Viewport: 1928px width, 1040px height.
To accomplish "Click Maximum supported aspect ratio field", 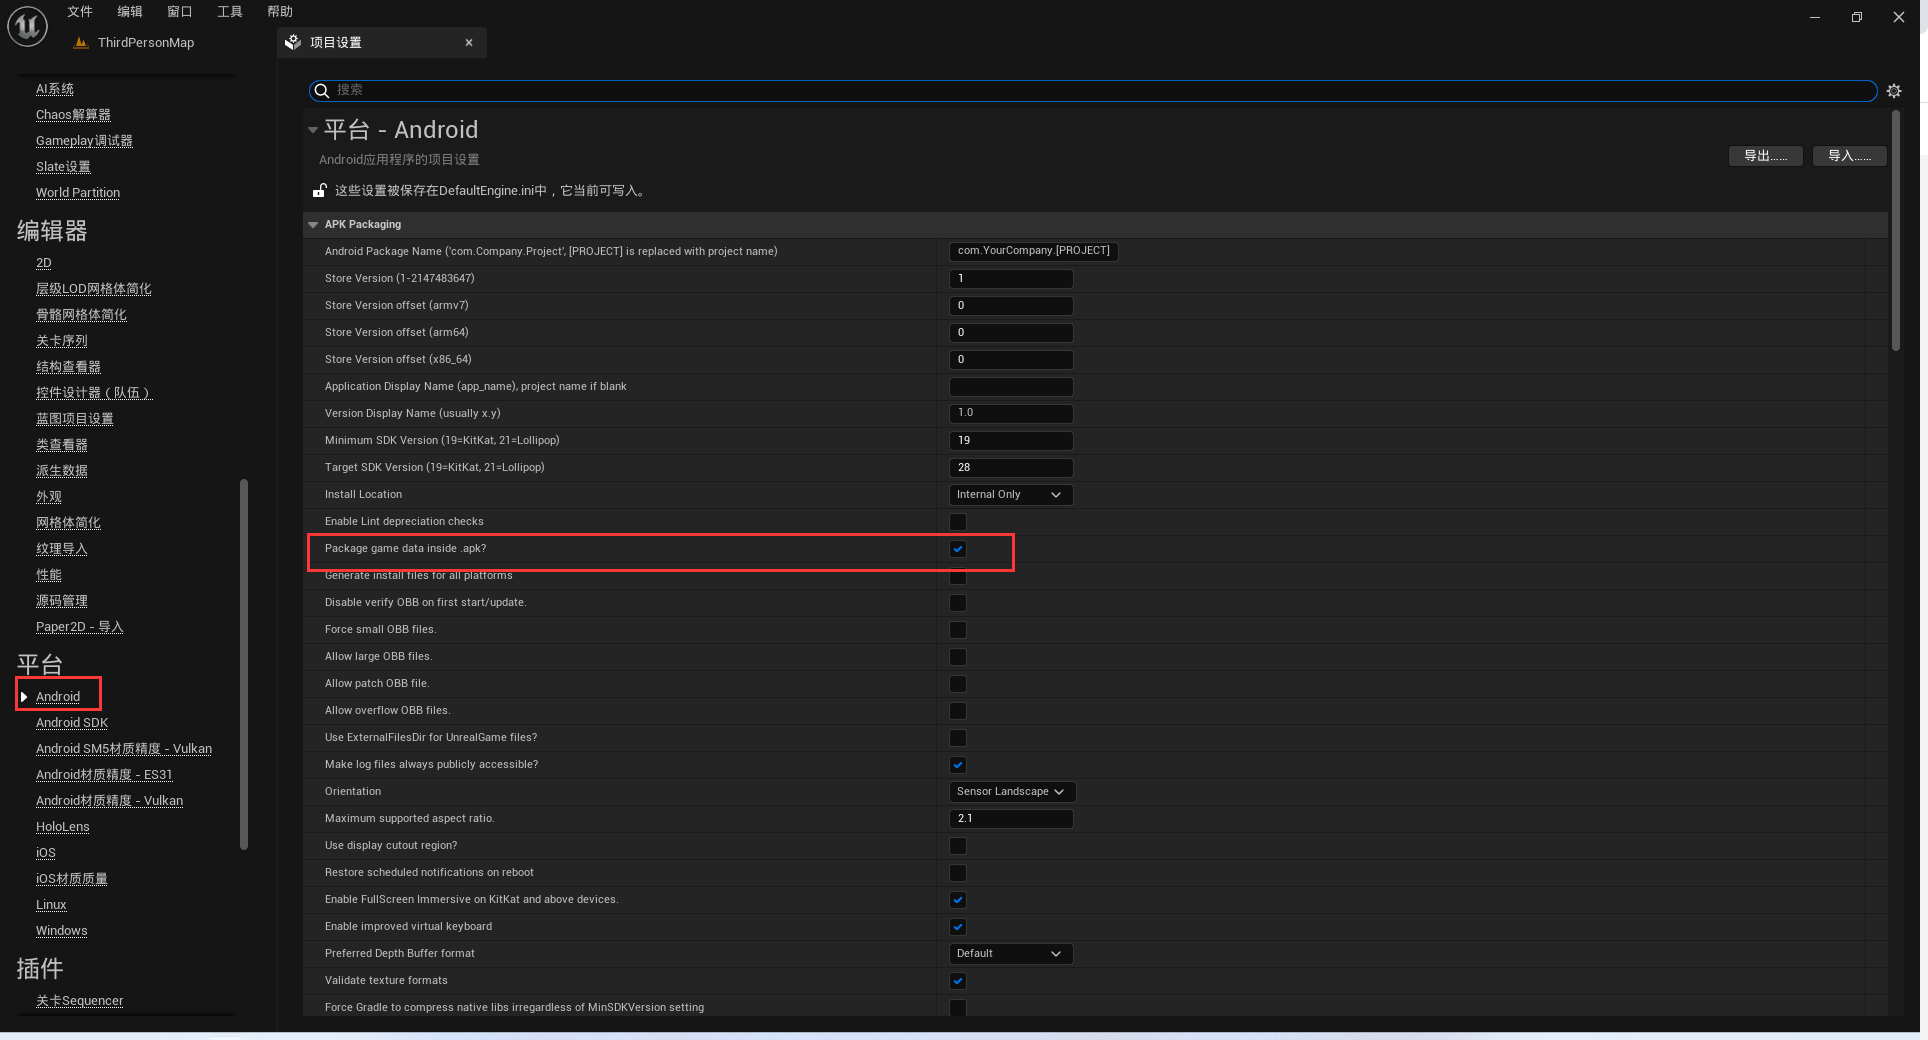I will coord(1011,819).
